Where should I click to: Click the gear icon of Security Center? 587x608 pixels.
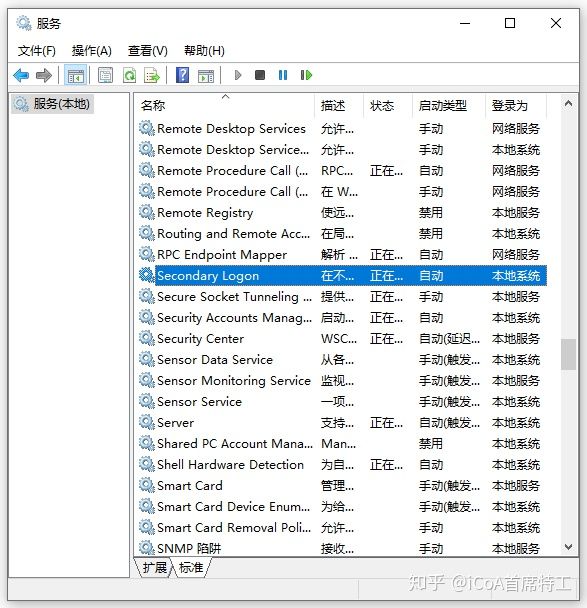pyautogui.click(x=147, y=338)
